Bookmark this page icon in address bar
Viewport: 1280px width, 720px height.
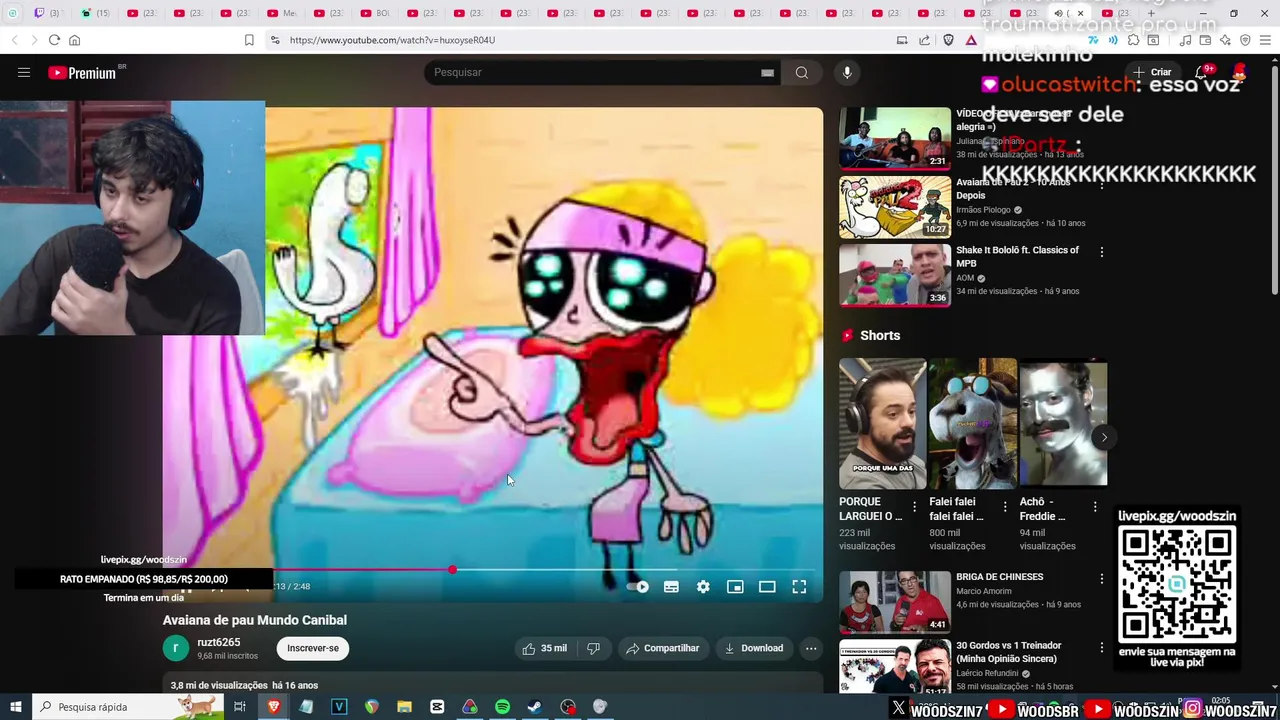coord(249,40)
